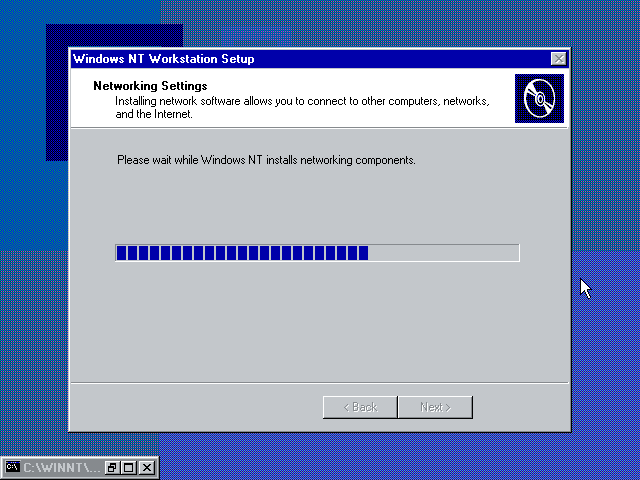The width and height of the screenshot is (640, 480).
Task: Close the Windows NT Workstation Setup dialog
Action: (x=558, y=59)
